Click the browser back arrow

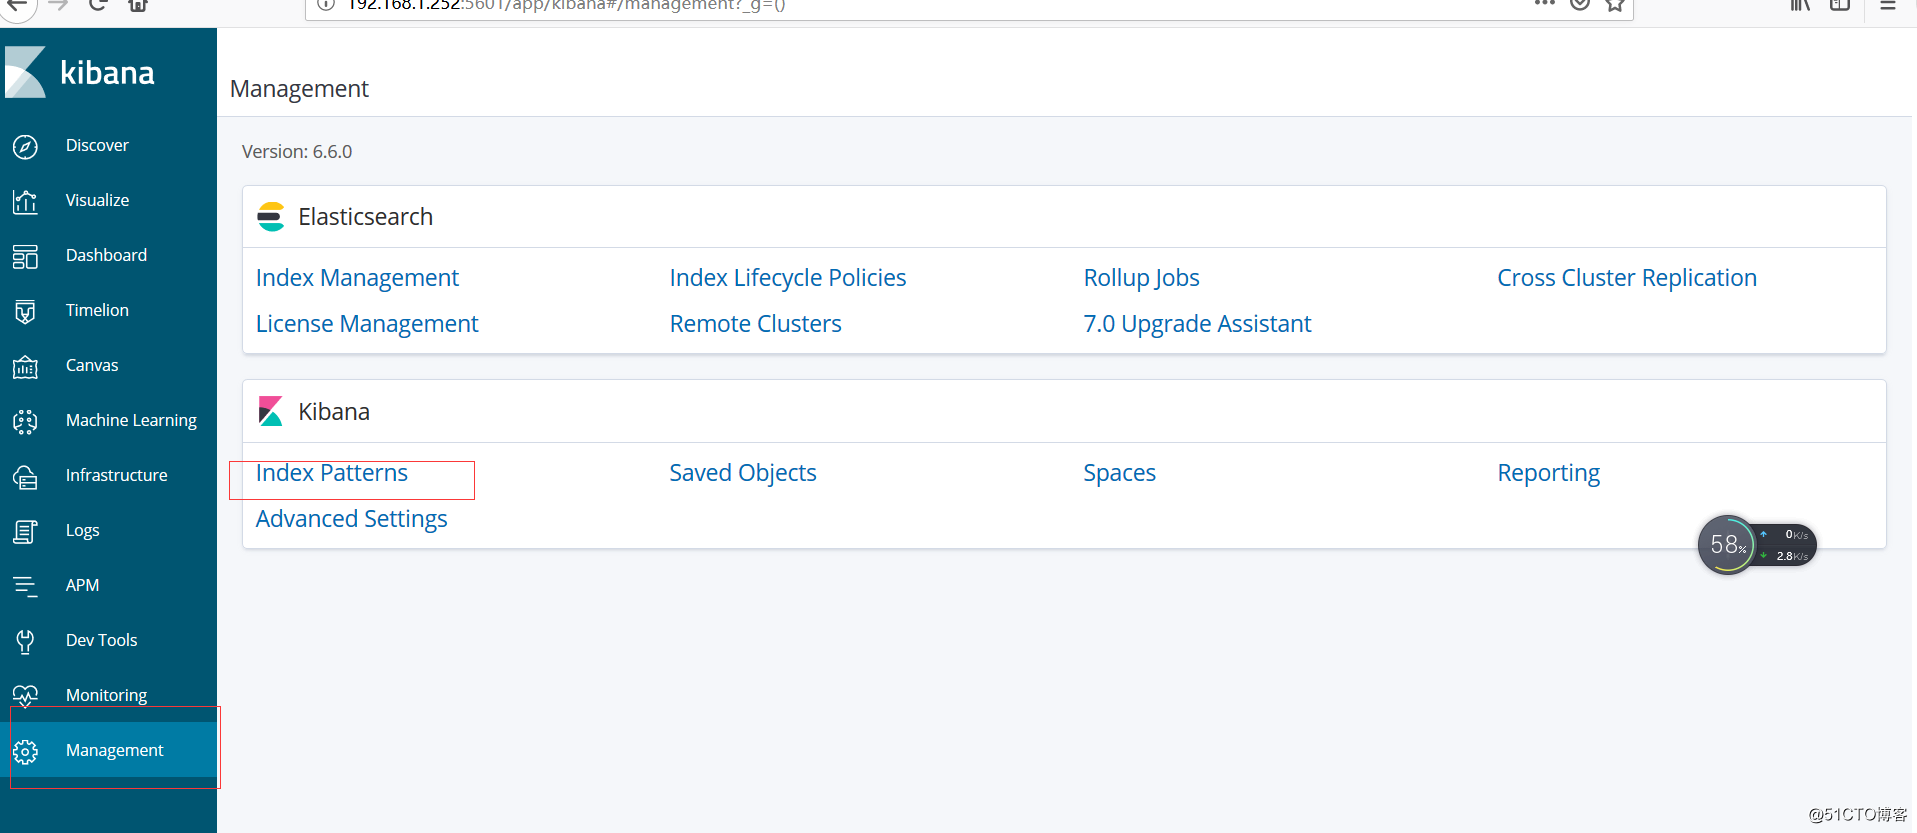17,4
